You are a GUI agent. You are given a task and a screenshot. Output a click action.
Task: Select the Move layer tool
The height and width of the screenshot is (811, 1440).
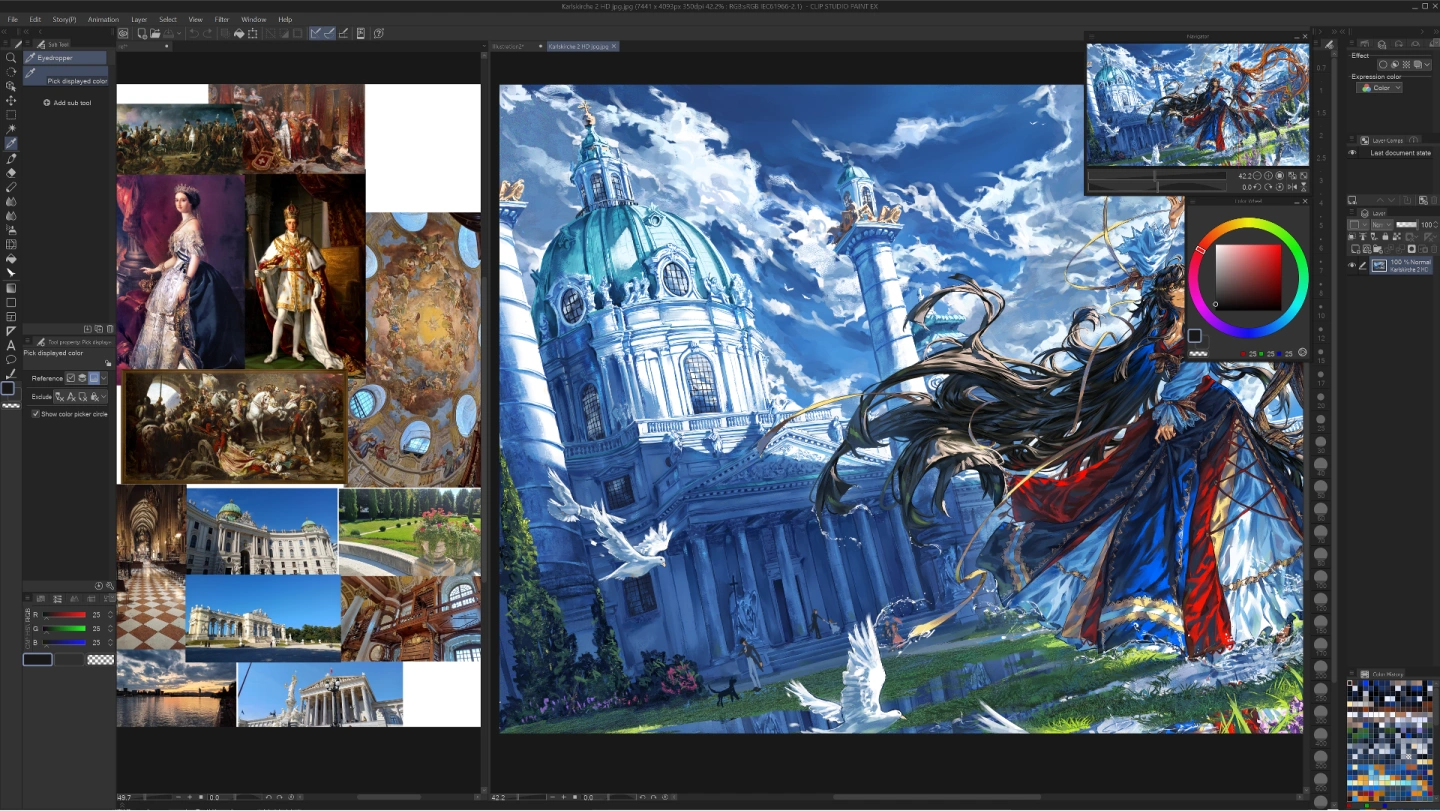(11, 101)
